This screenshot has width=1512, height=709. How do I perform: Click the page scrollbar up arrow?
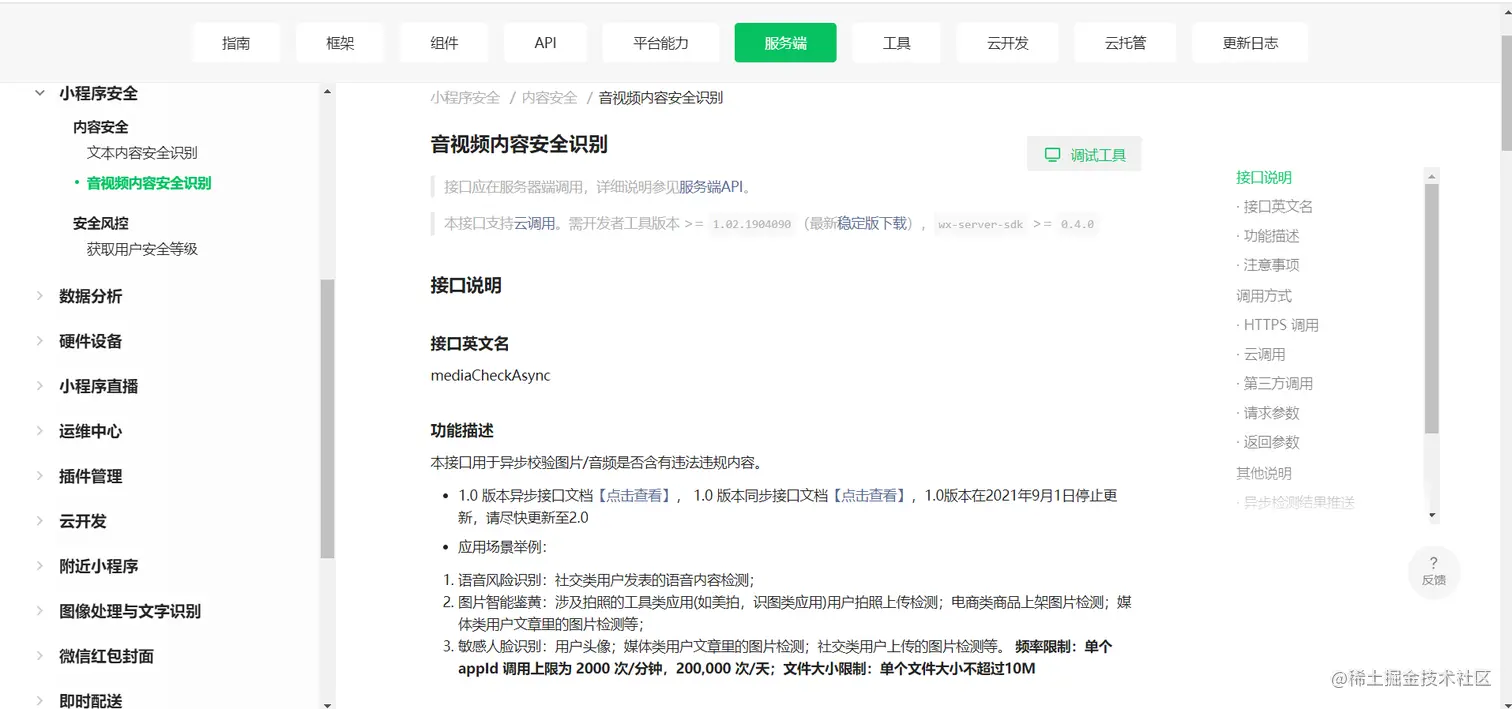click(x=1506, y=10)
